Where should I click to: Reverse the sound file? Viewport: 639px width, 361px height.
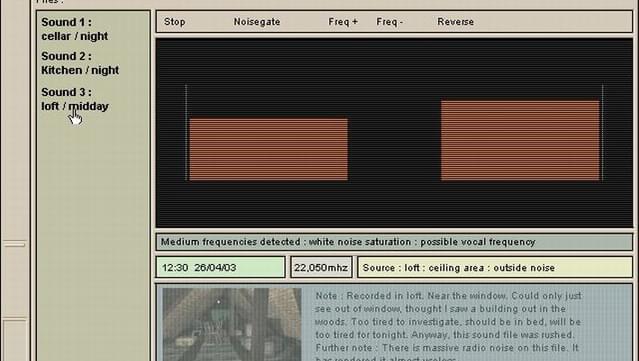pos(455,22)
